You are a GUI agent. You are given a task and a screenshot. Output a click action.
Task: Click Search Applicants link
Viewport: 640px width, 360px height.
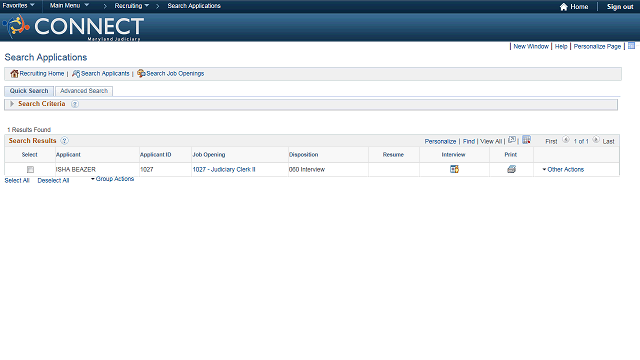[x=105, y=73]
